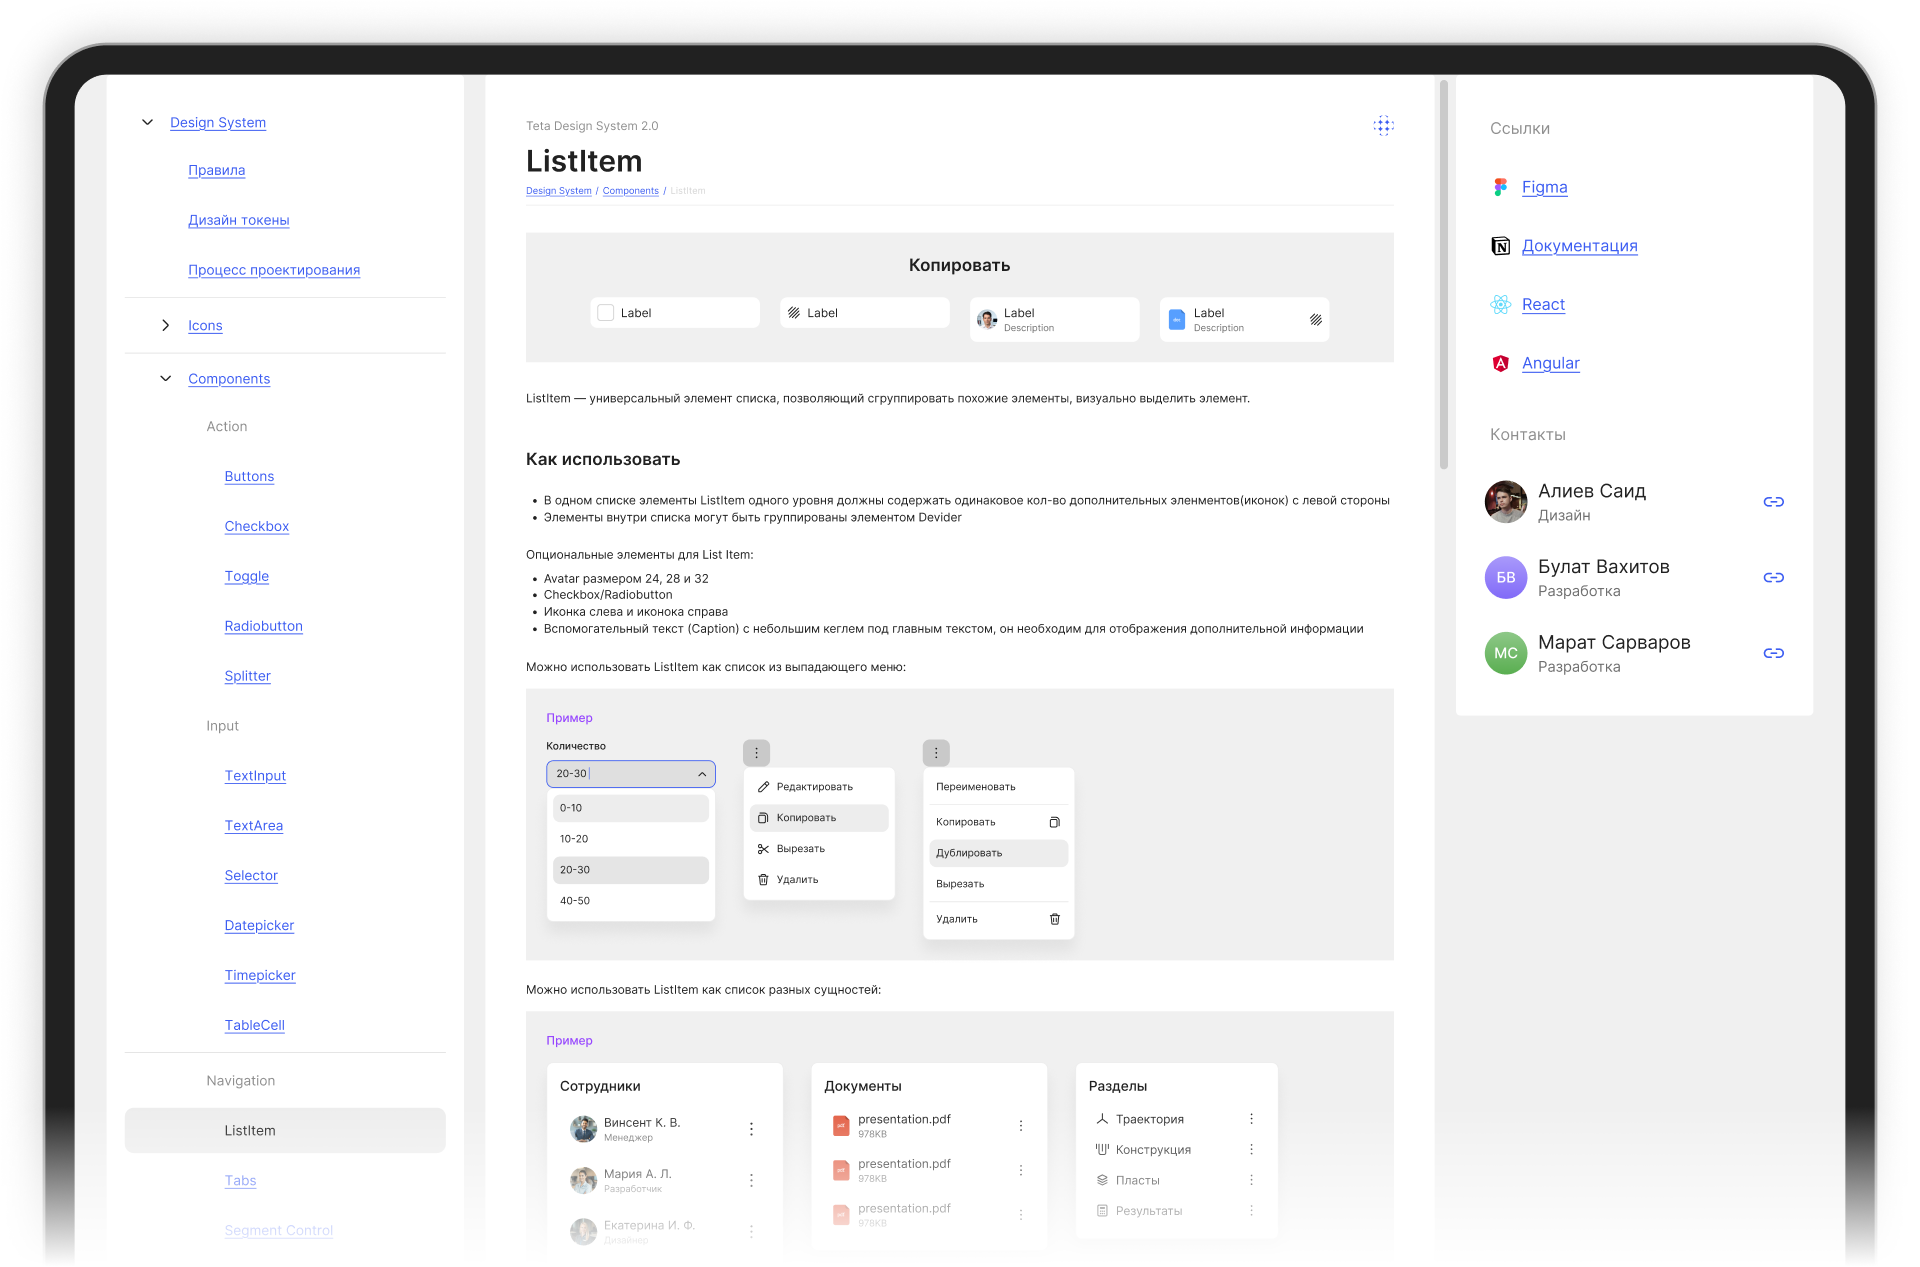Image resolution: width=1920 pixels, height=1267 pixels.
Task: Click the Notion icon beside Документация
Action: pyautogui.click(x=1500, y=245)
